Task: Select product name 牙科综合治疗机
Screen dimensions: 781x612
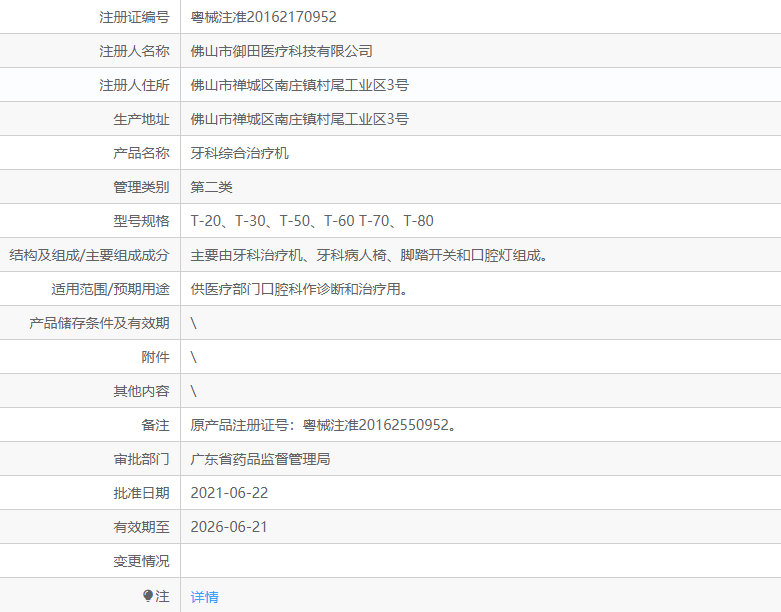Action: pyautogui.click(x=239, y=153)
